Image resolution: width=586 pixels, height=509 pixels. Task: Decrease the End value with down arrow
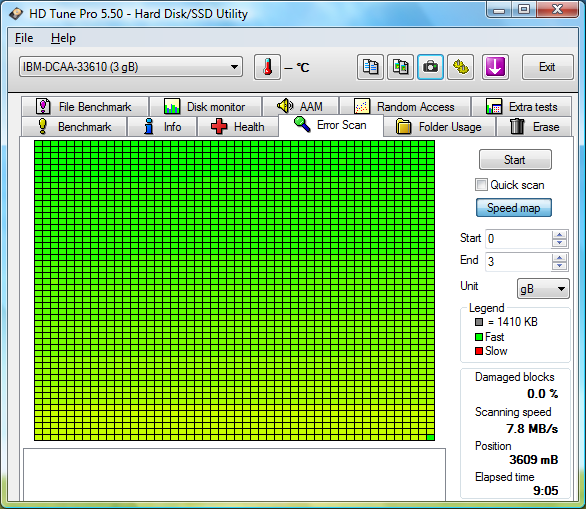[559, 266]
